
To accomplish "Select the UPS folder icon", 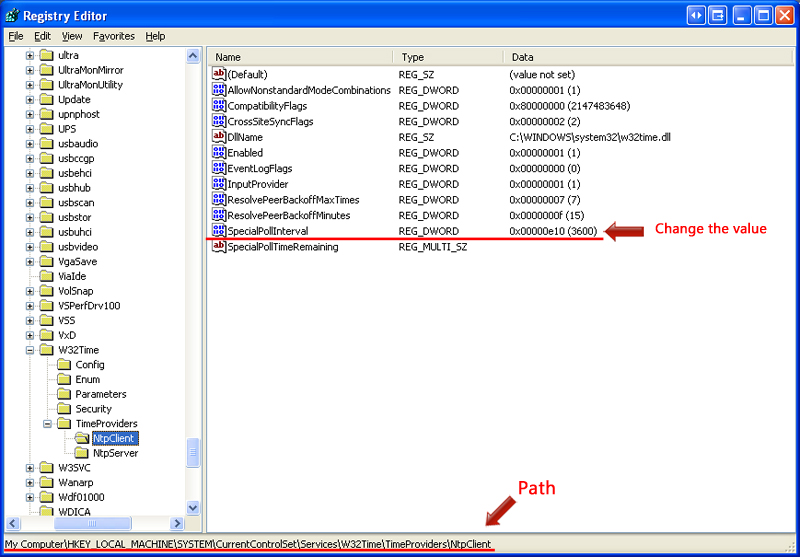I will point(46,129).
